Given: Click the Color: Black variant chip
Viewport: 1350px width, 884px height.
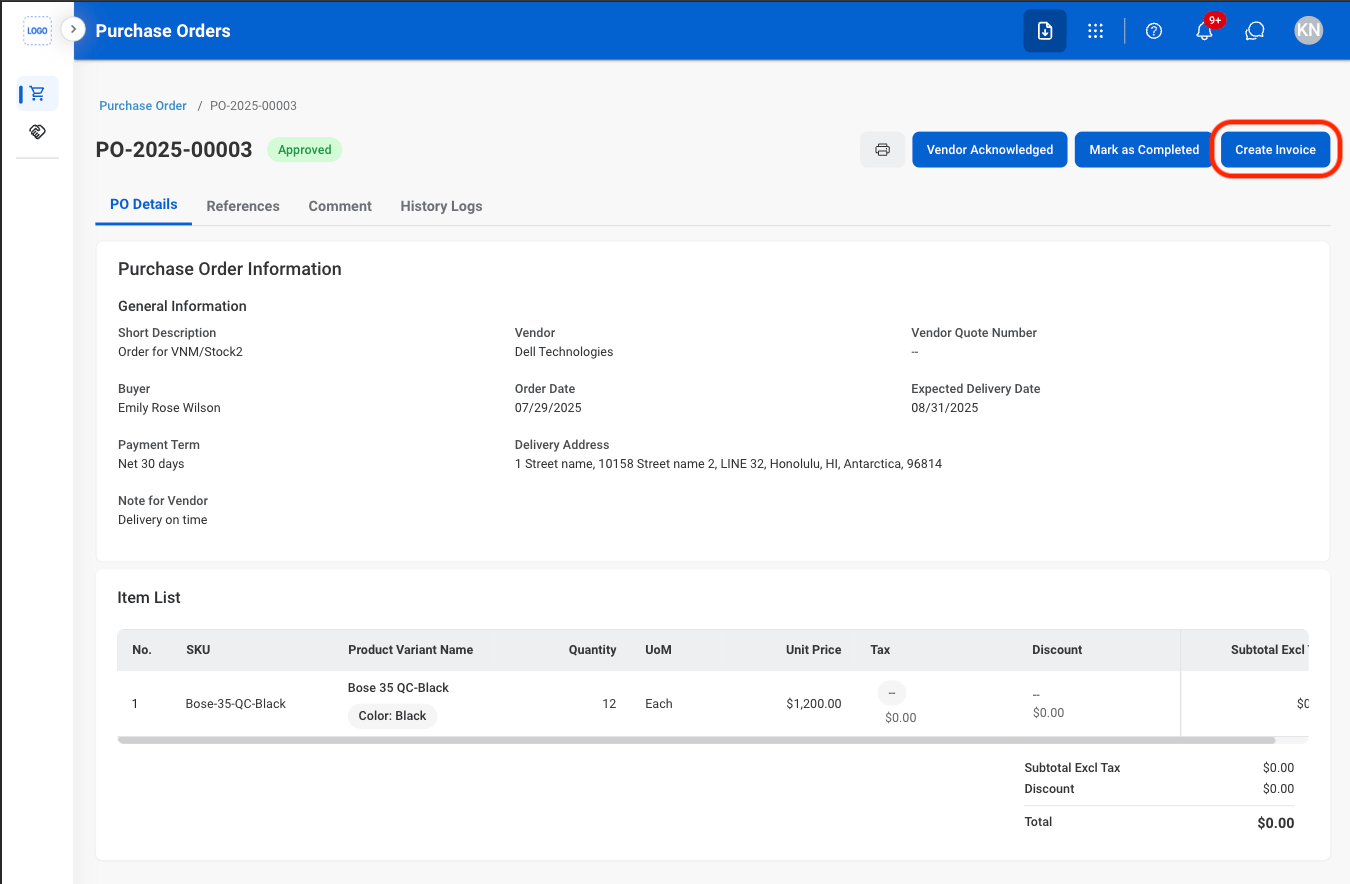Looking at the screenshot, I should (x=393, y=716).
